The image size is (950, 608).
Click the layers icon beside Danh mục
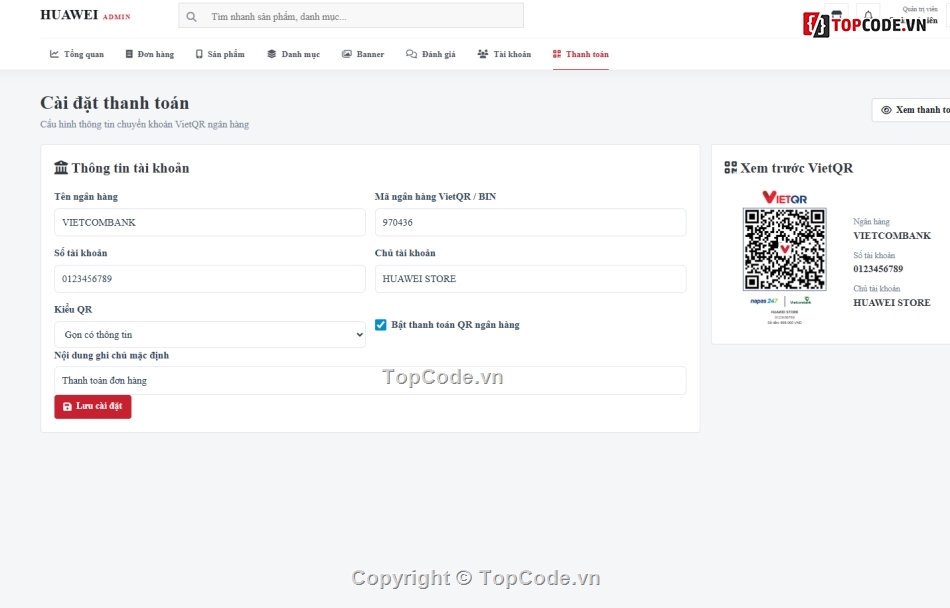[x=271, y=54]
